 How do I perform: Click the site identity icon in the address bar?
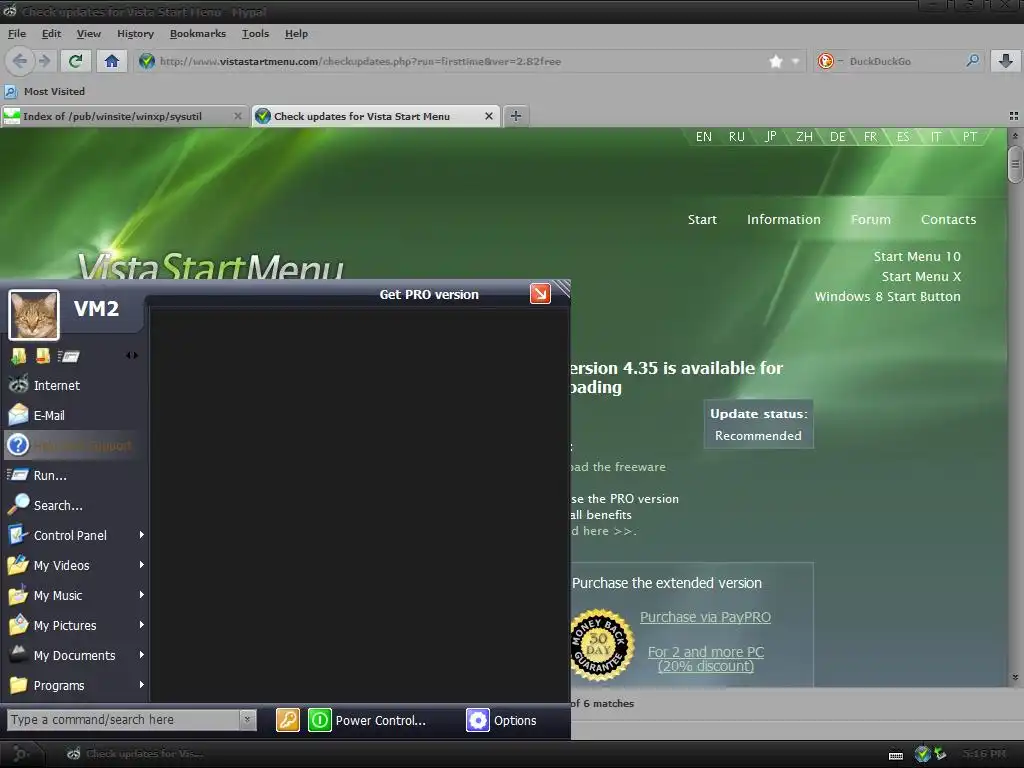[147, 61]
